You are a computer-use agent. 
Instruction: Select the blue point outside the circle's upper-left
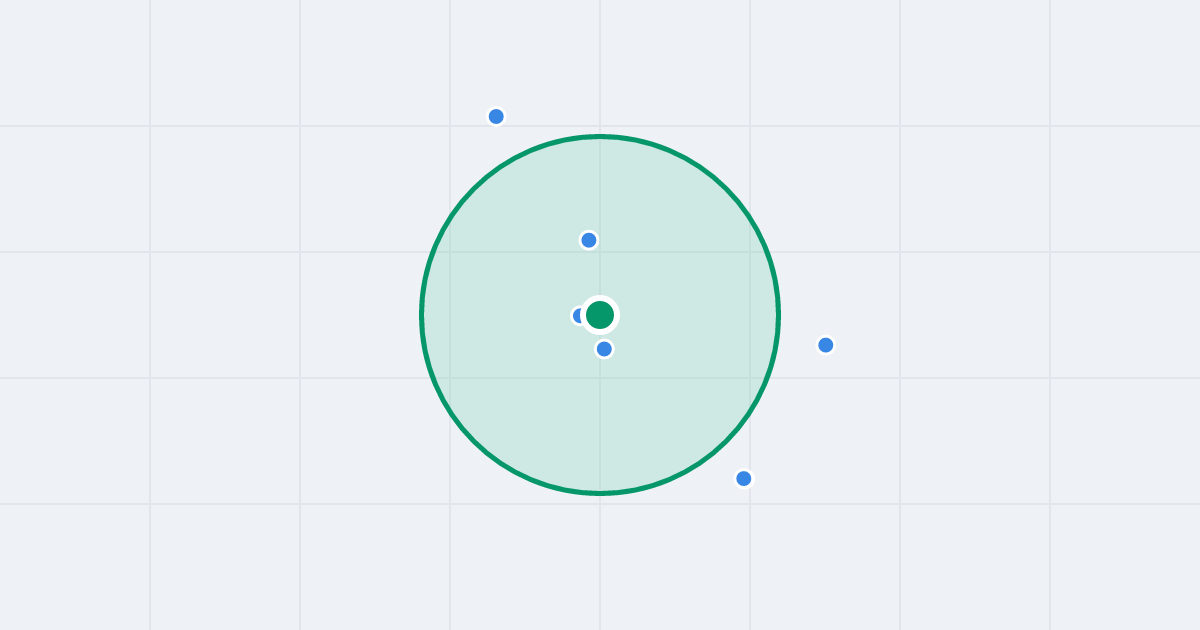(x=496, y=116)
